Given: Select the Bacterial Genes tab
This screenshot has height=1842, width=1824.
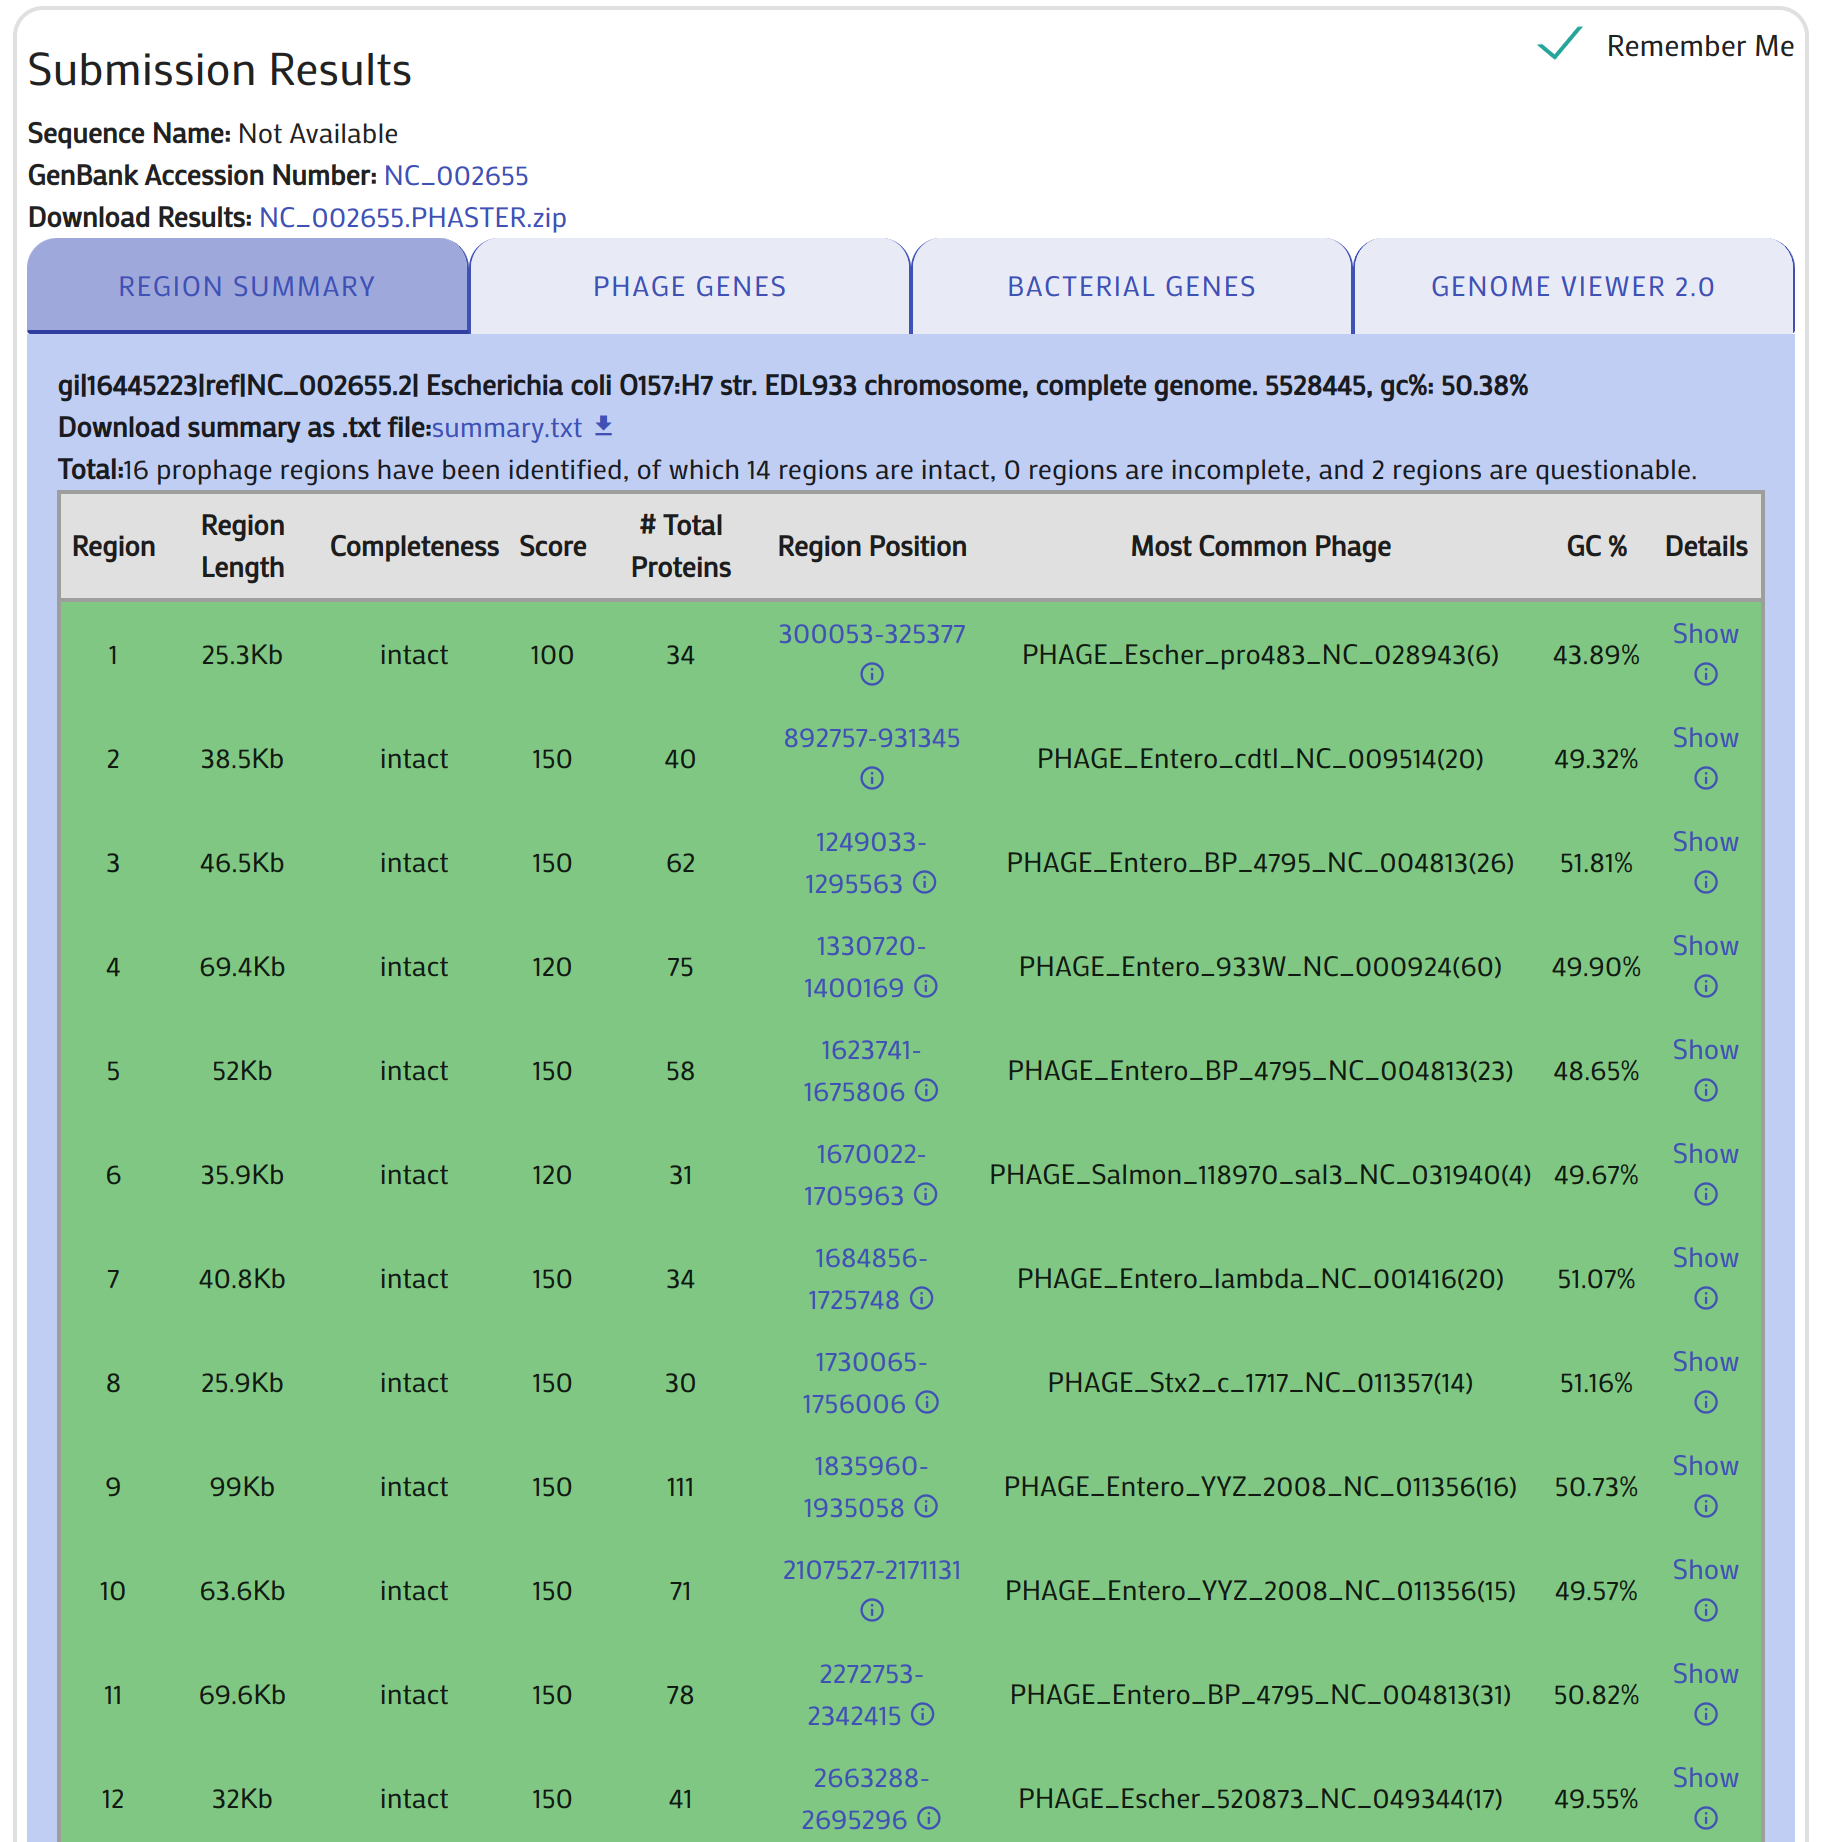Looking at the screenshot, I should (1131, 287).
